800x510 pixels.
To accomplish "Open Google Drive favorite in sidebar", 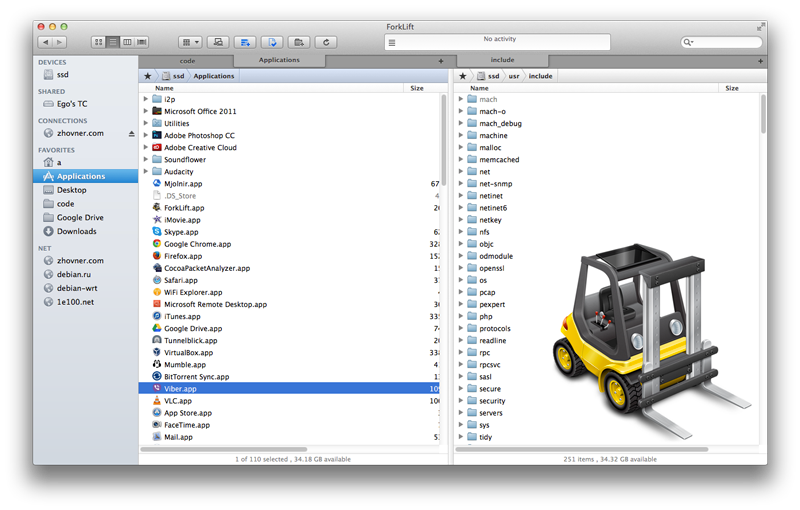I will click(x=85, y=217).
